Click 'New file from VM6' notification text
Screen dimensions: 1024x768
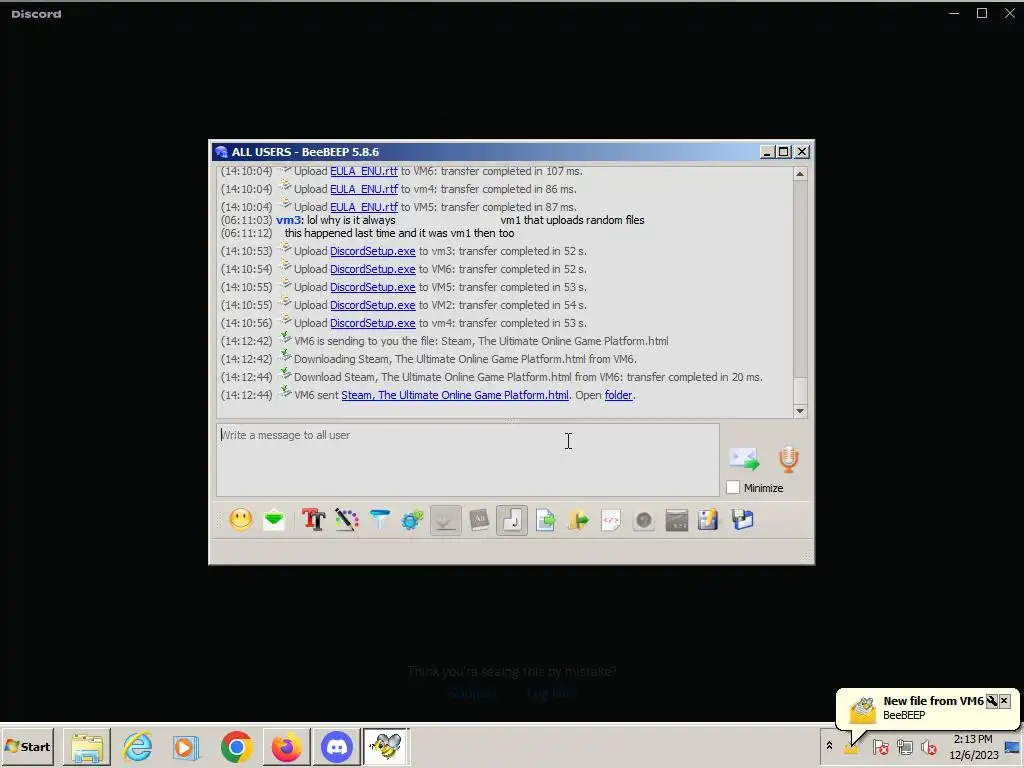click(x=933, y=701)
